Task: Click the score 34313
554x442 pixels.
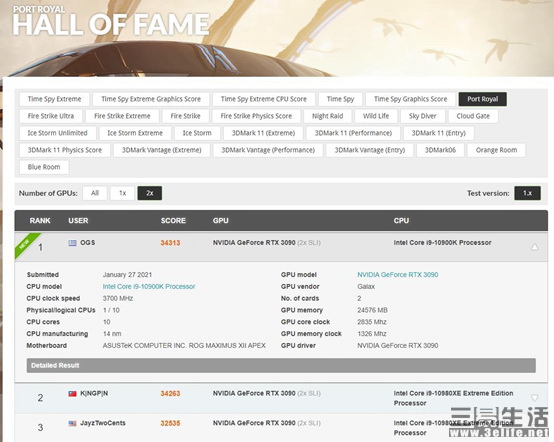Action: 170,243
